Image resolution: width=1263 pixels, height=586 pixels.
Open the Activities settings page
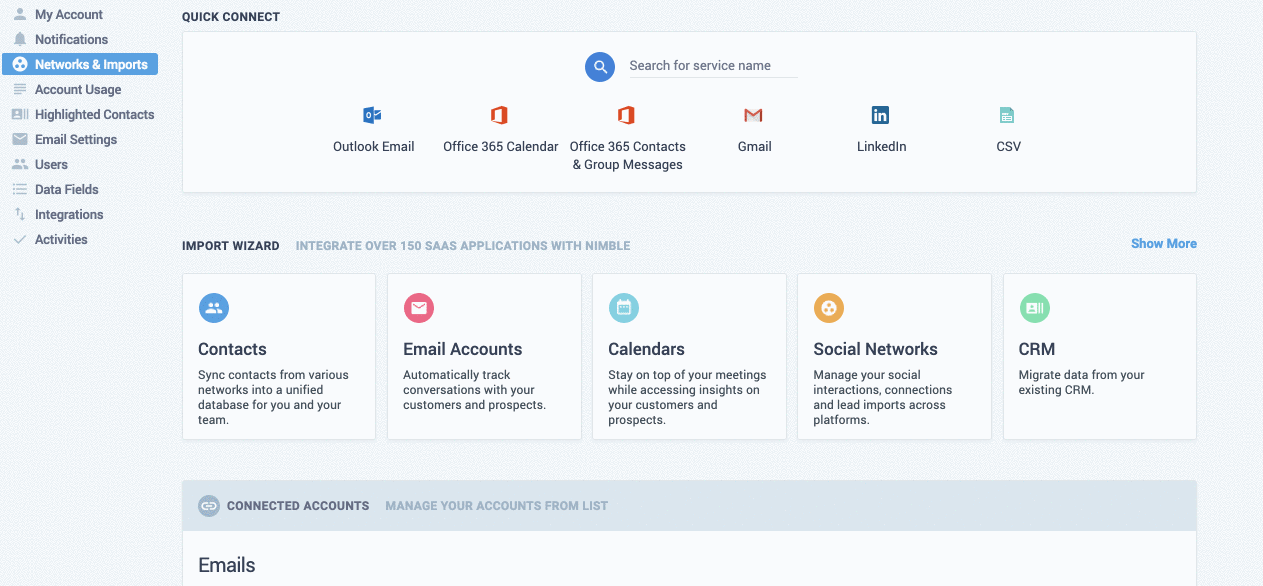coord(61,239)
